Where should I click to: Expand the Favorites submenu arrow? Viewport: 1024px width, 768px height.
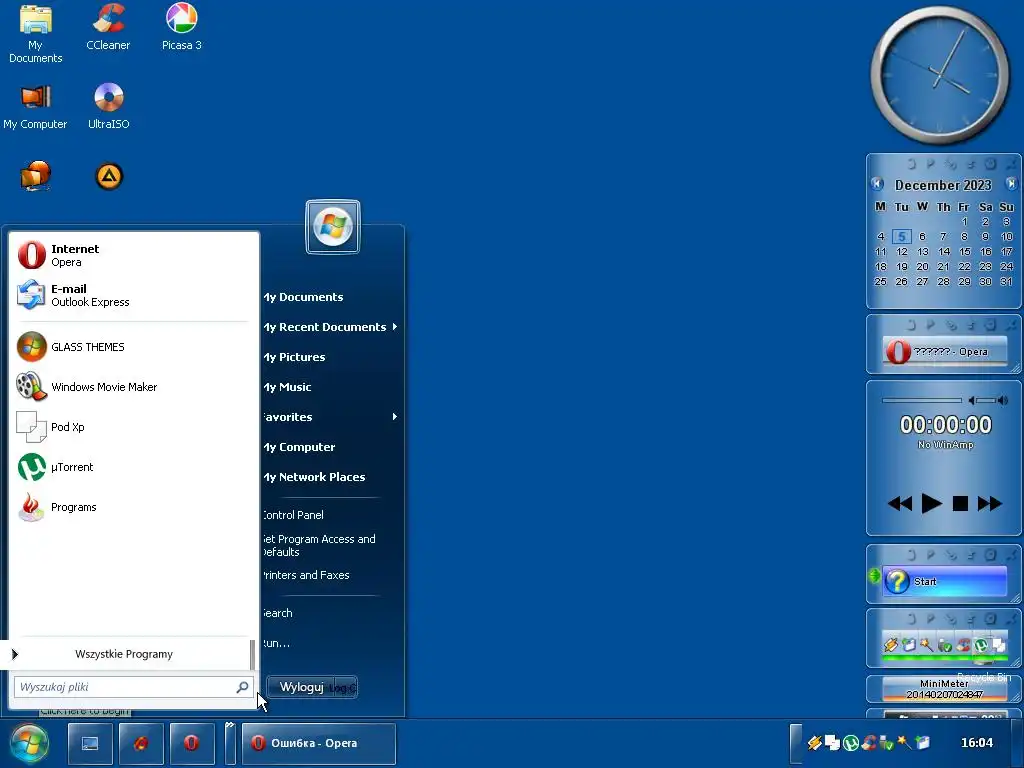394,417
